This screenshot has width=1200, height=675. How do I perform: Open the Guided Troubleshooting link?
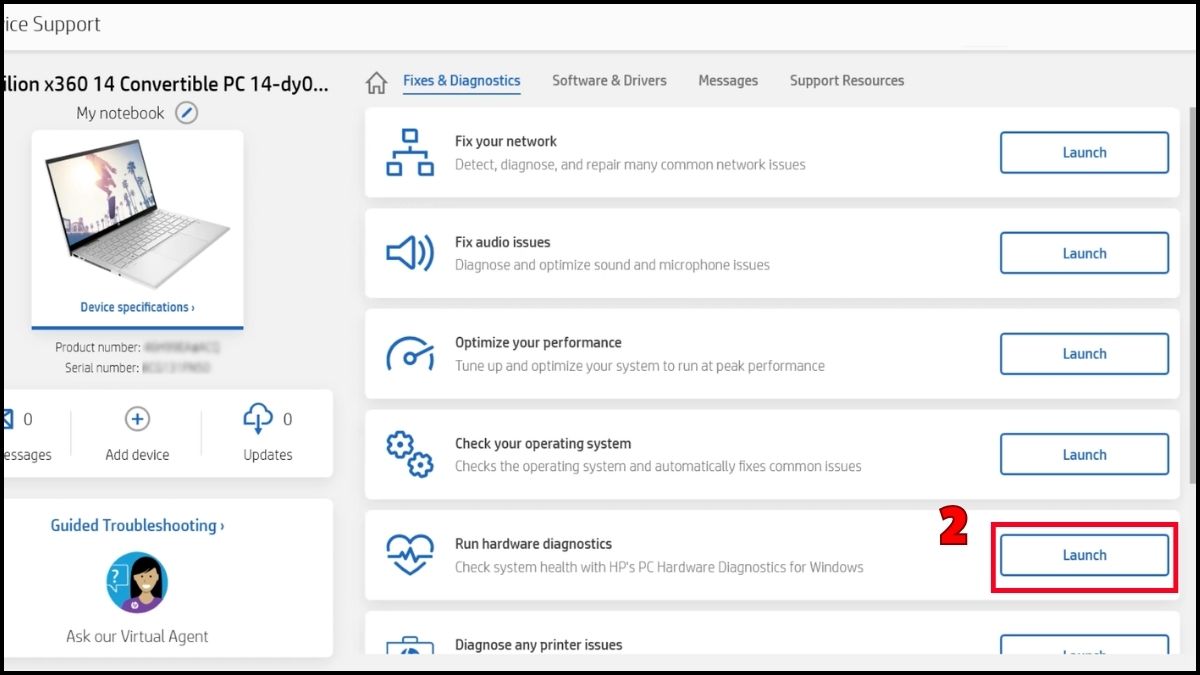tap(137, 525)
